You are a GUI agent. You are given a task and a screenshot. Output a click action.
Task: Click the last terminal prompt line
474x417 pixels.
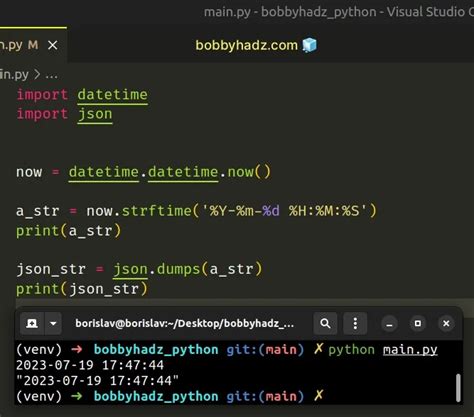(x=170, y=396)
